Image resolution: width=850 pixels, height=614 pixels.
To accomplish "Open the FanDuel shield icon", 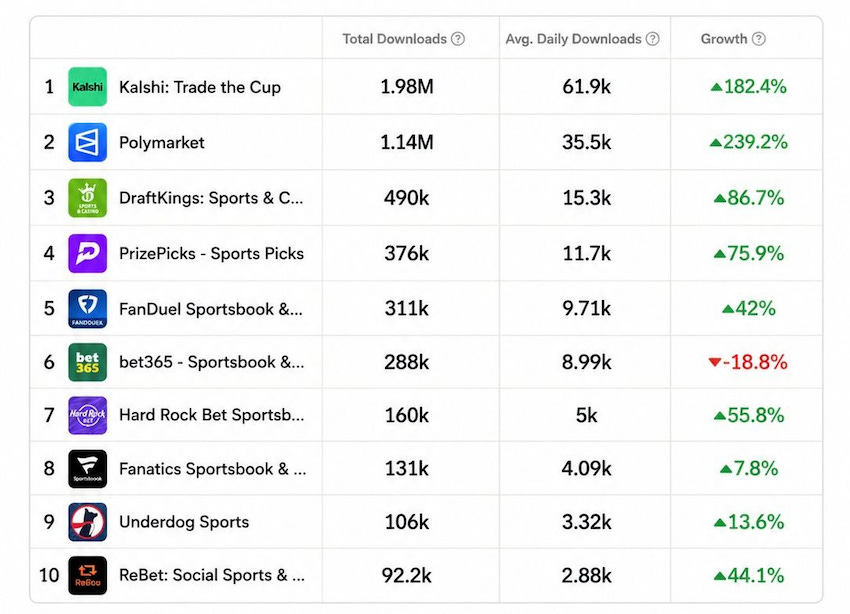I will pos(87,308).
